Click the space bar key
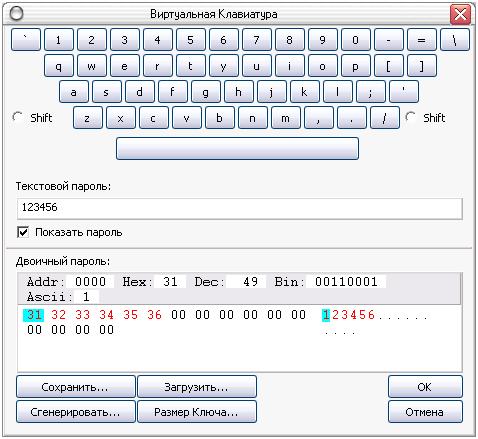Viewport: 478px width, 439px height. [237, 148]
